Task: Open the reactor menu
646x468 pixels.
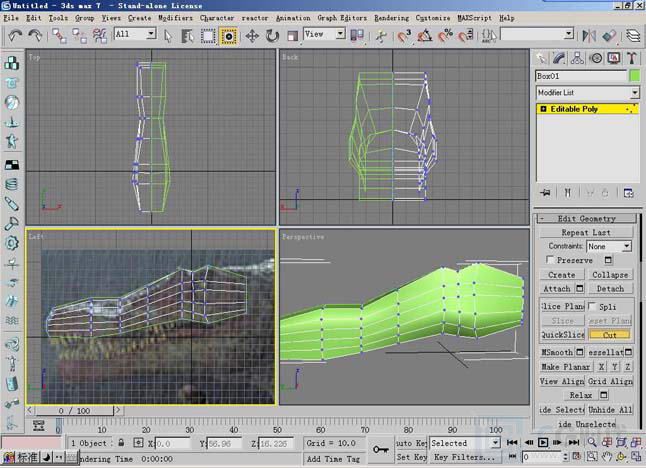Action: (255, 18)
